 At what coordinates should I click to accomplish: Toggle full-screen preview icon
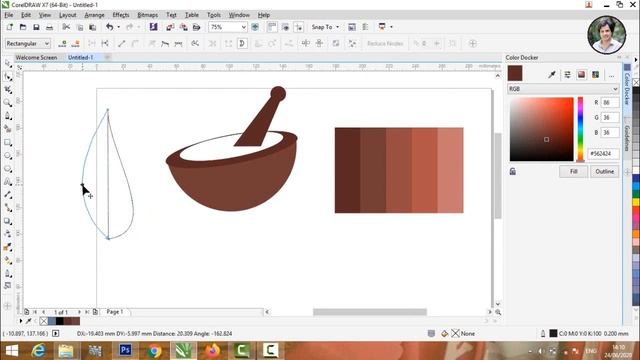click(255, 27)
